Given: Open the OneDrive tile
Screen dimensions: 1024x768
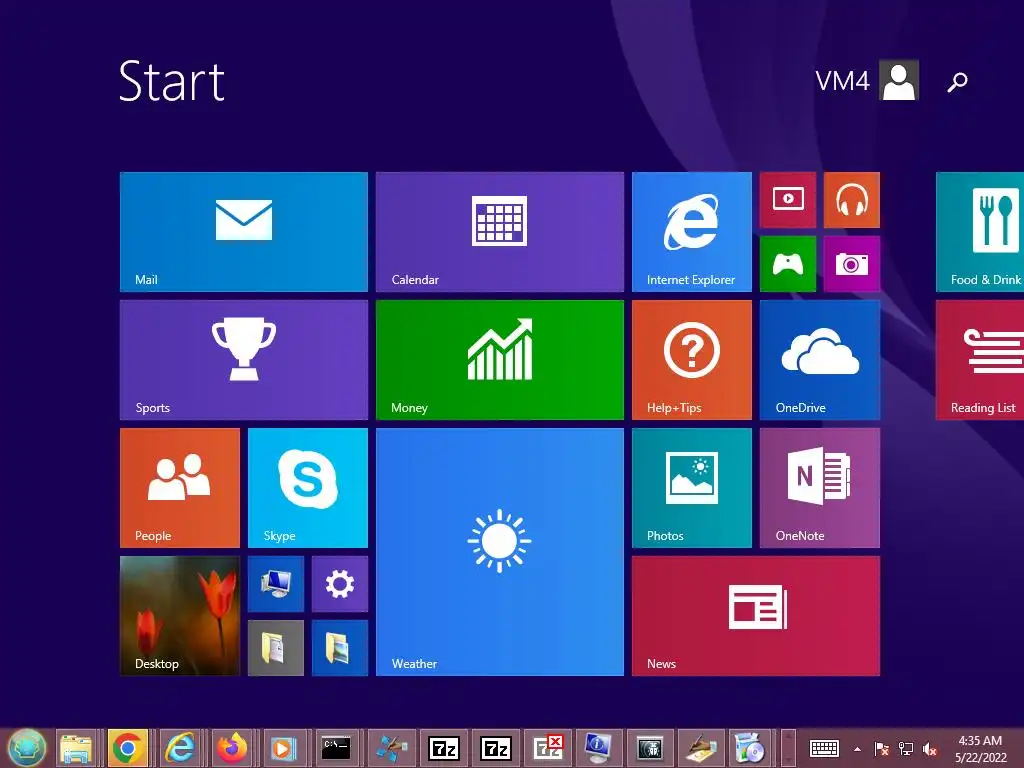Looking at the screenshot, I should (x=820, y=360).
